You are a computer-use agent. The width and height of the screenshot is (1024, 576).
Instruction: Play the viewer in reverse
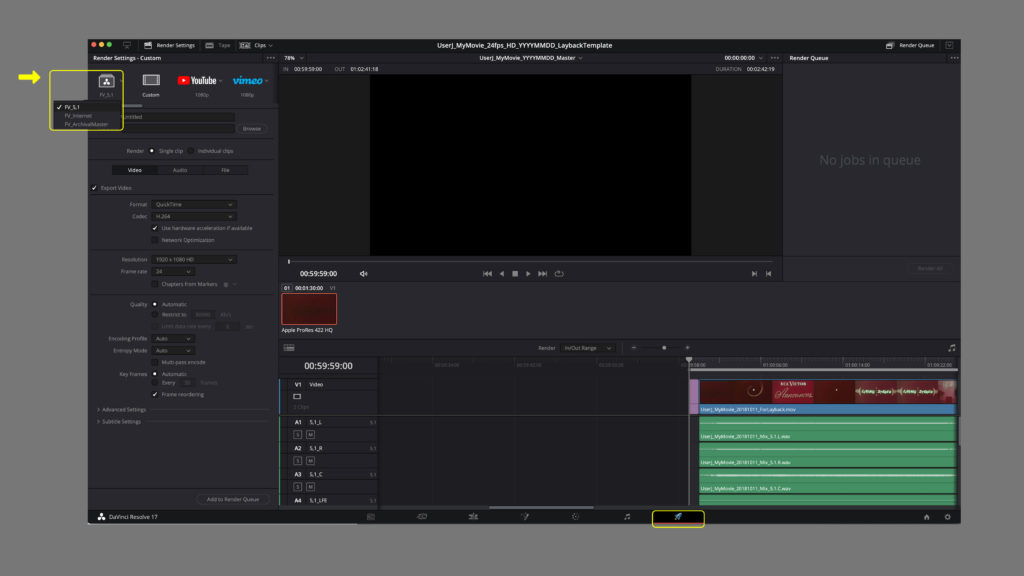pyautogui.click(x=502, y=274)
